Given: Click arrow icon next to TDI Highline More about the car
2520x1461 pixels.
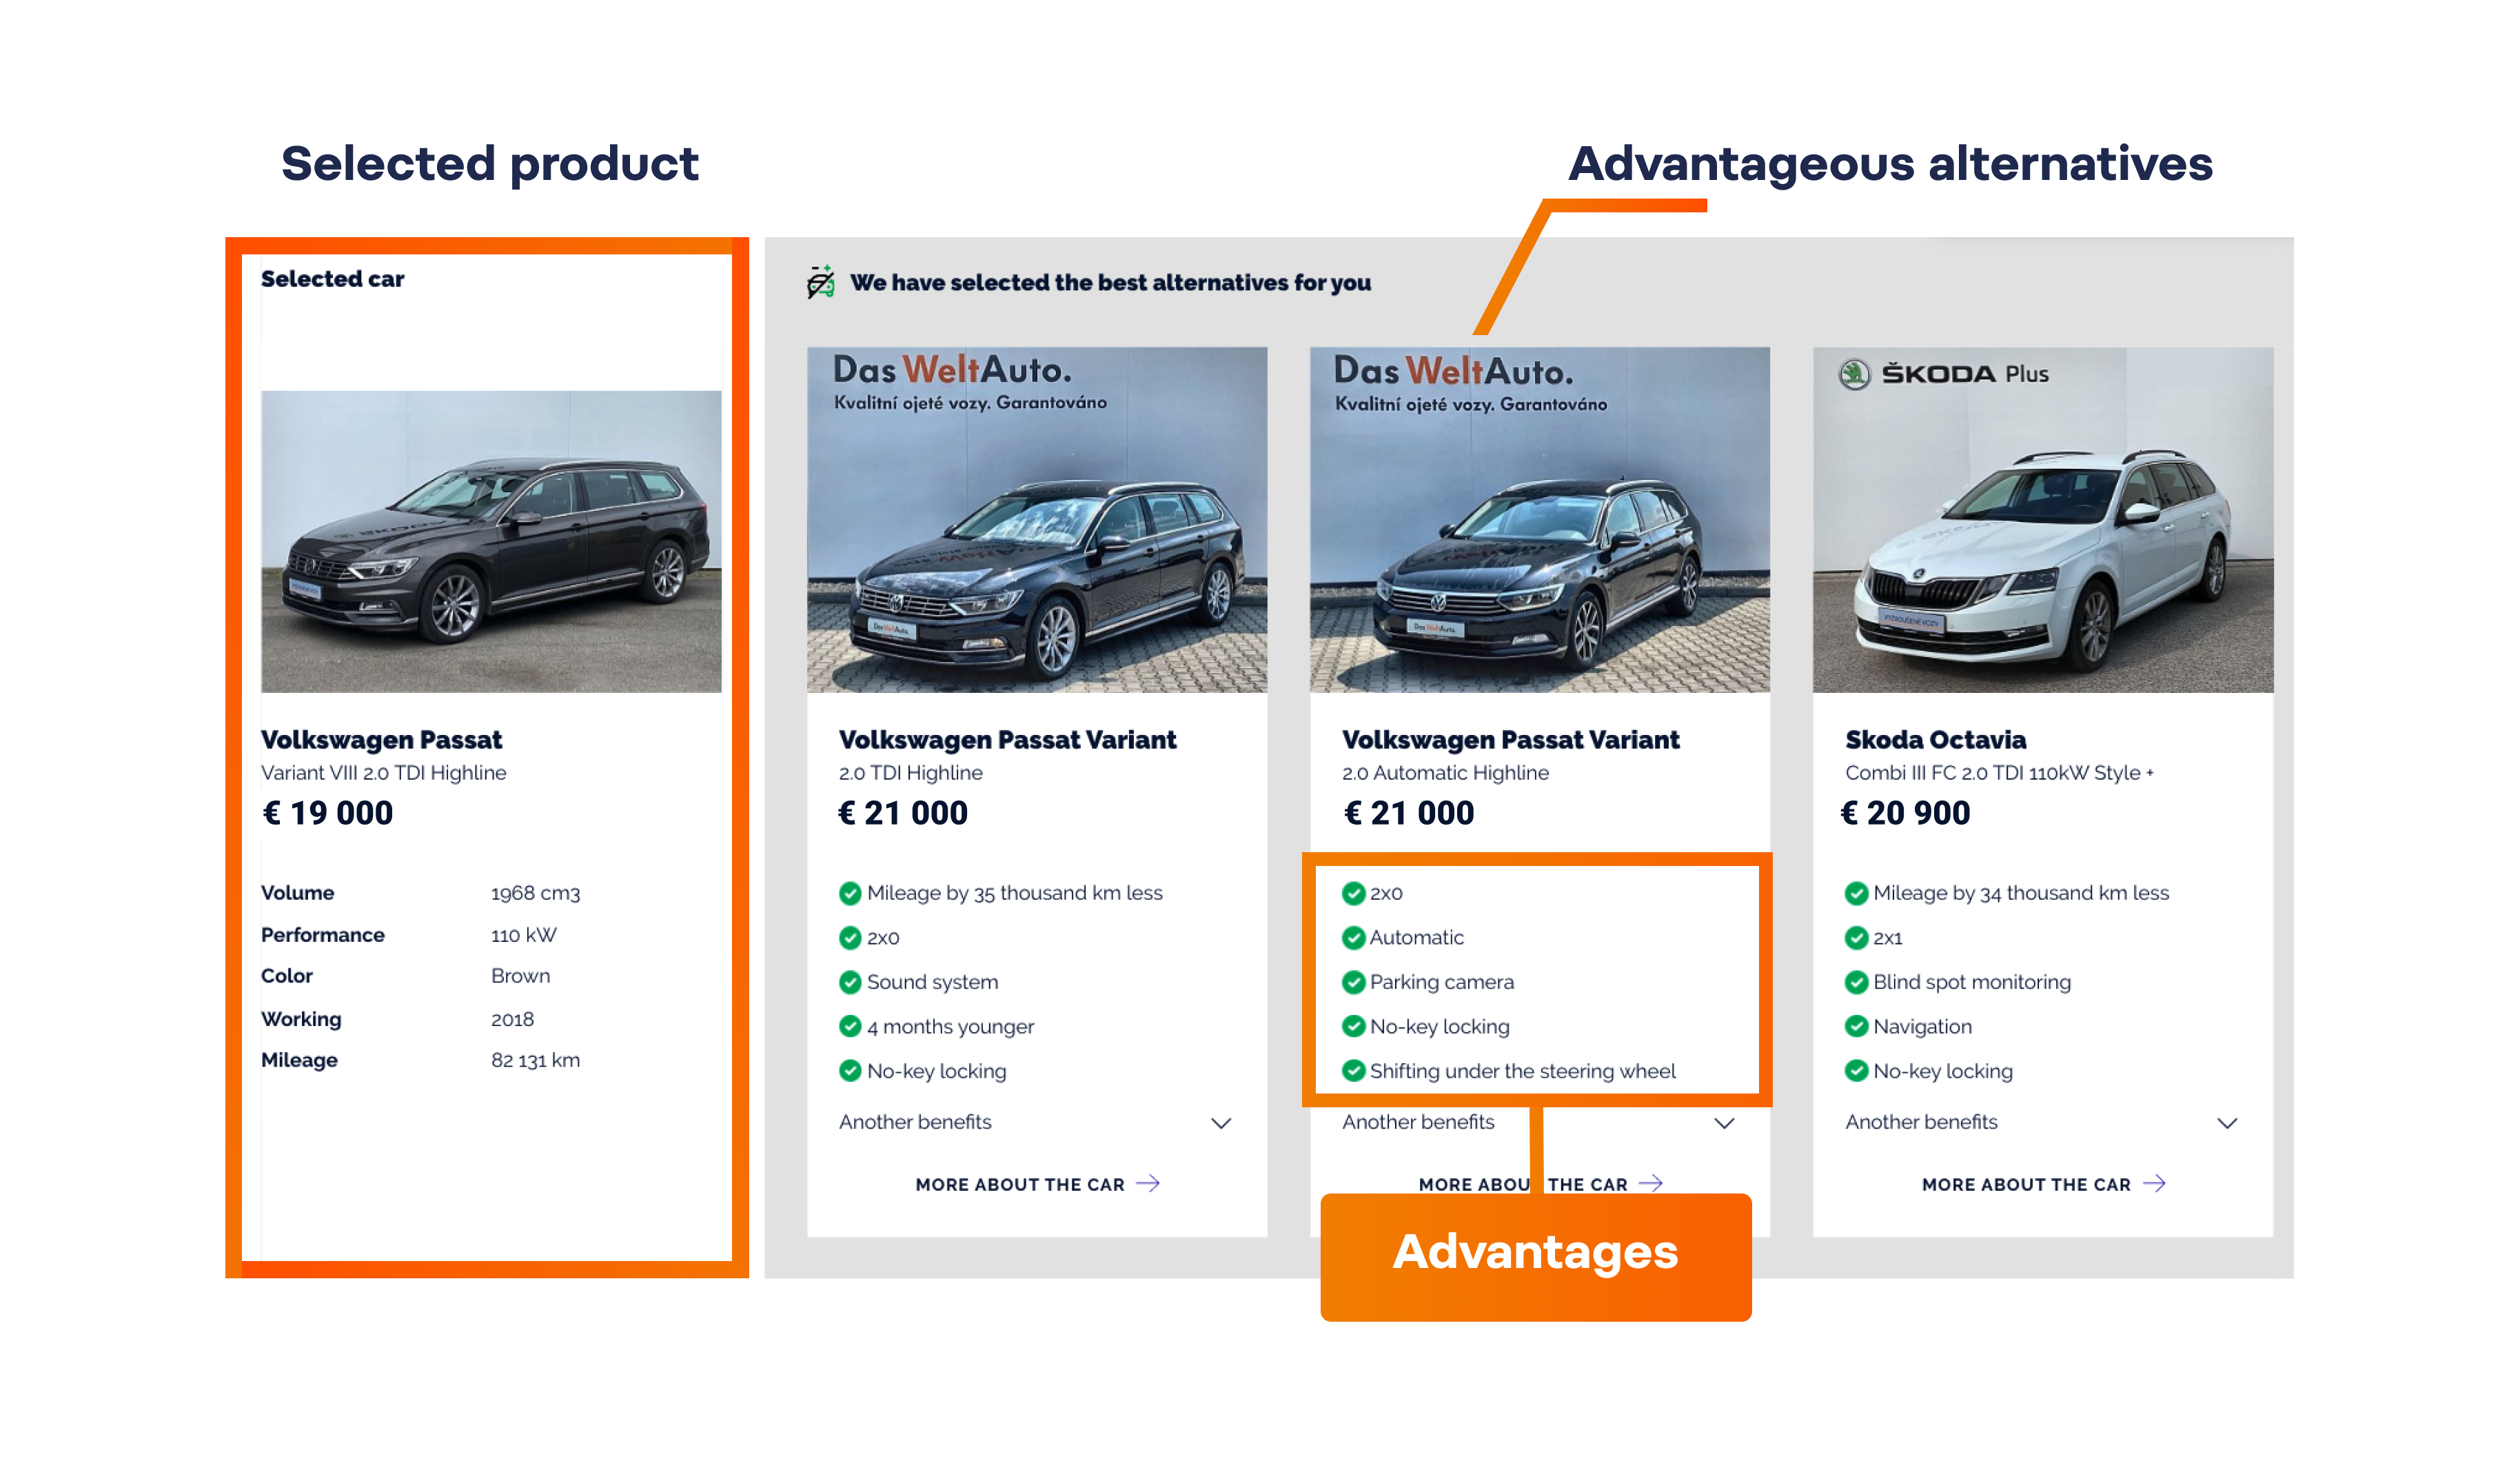Looking at the screenshot, I should pyautogui.click(x=1148, y=1183).
